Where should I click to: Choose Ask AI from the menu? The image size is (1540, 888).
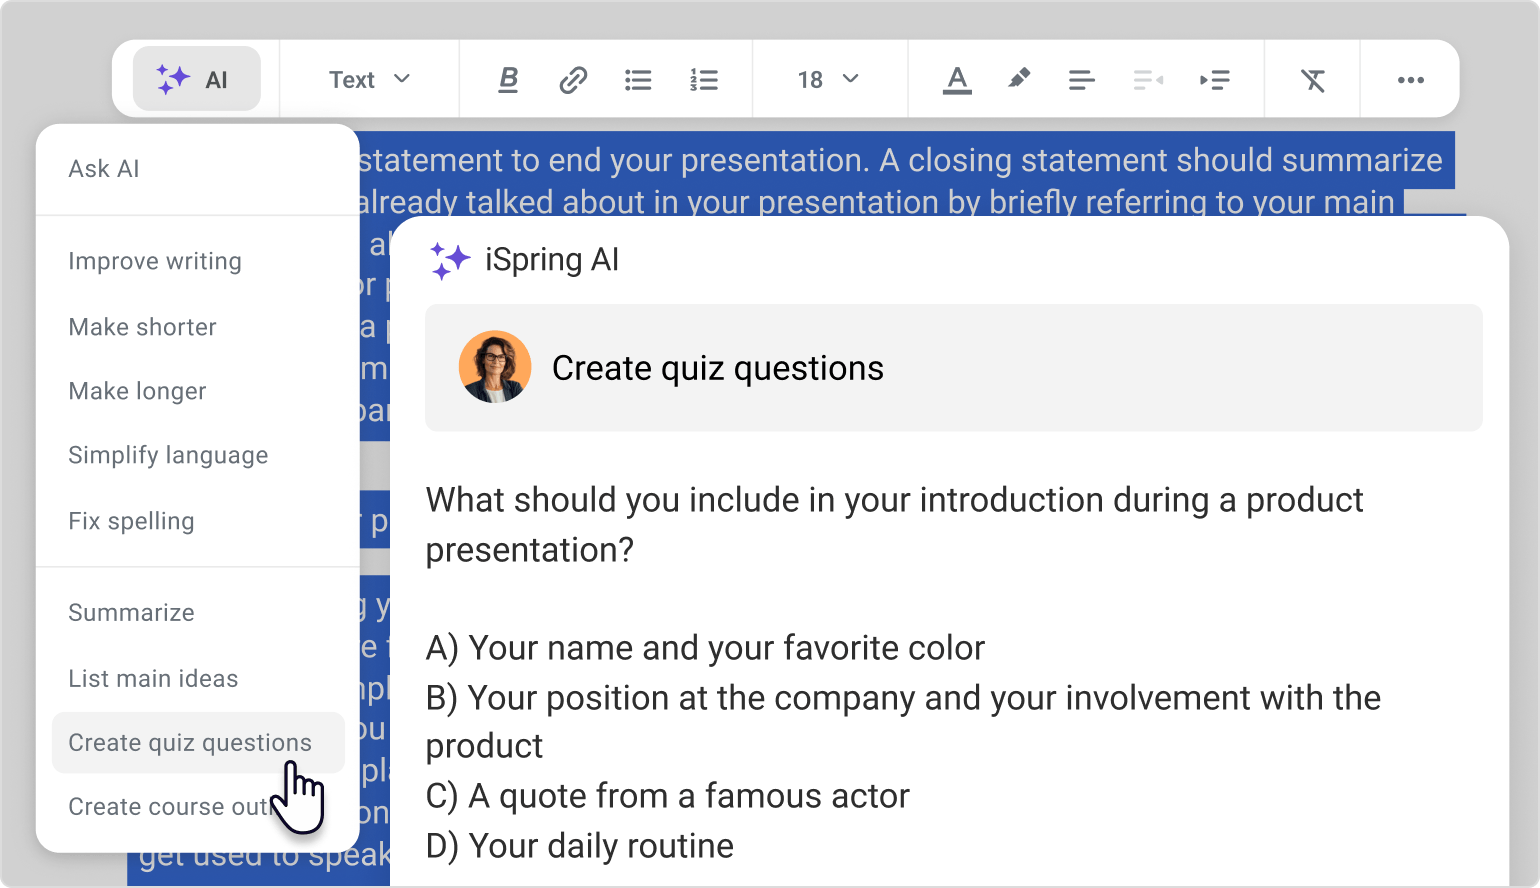104,169
